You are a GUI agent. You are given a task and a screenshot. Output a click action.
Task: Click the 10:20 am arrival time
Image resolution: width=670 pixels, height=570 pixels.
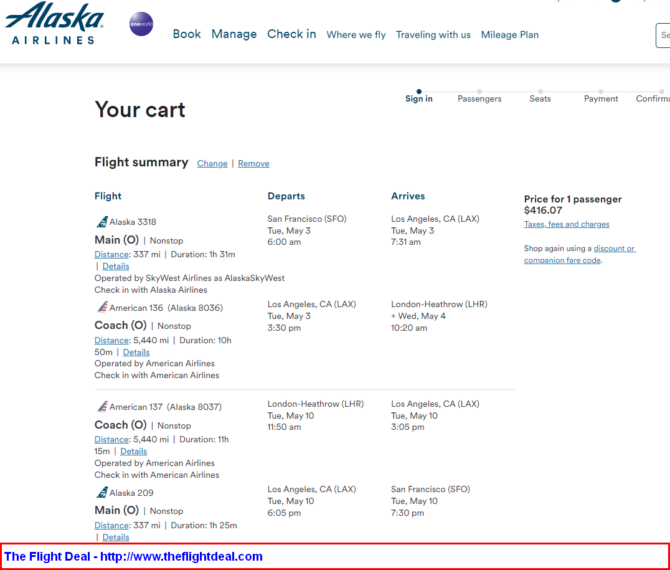408,328
